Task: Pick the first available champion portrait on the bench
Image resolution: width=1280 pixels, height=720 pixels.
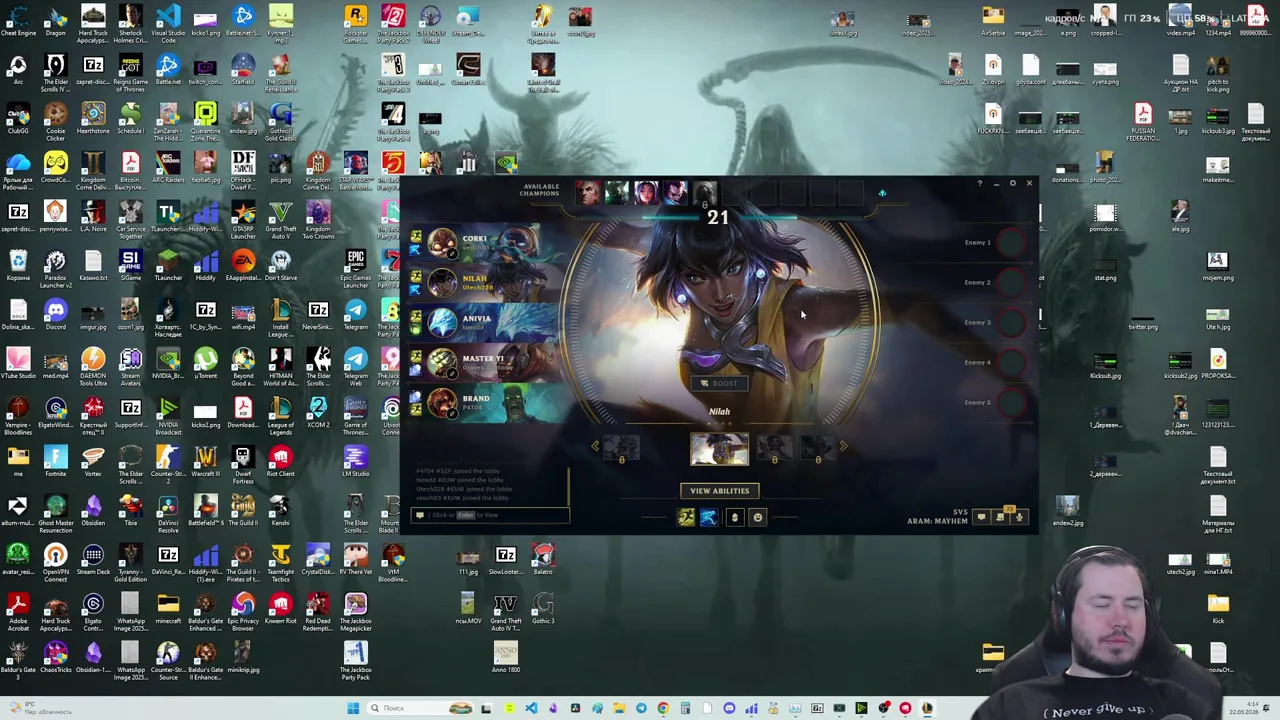Action: click(588, 192)
